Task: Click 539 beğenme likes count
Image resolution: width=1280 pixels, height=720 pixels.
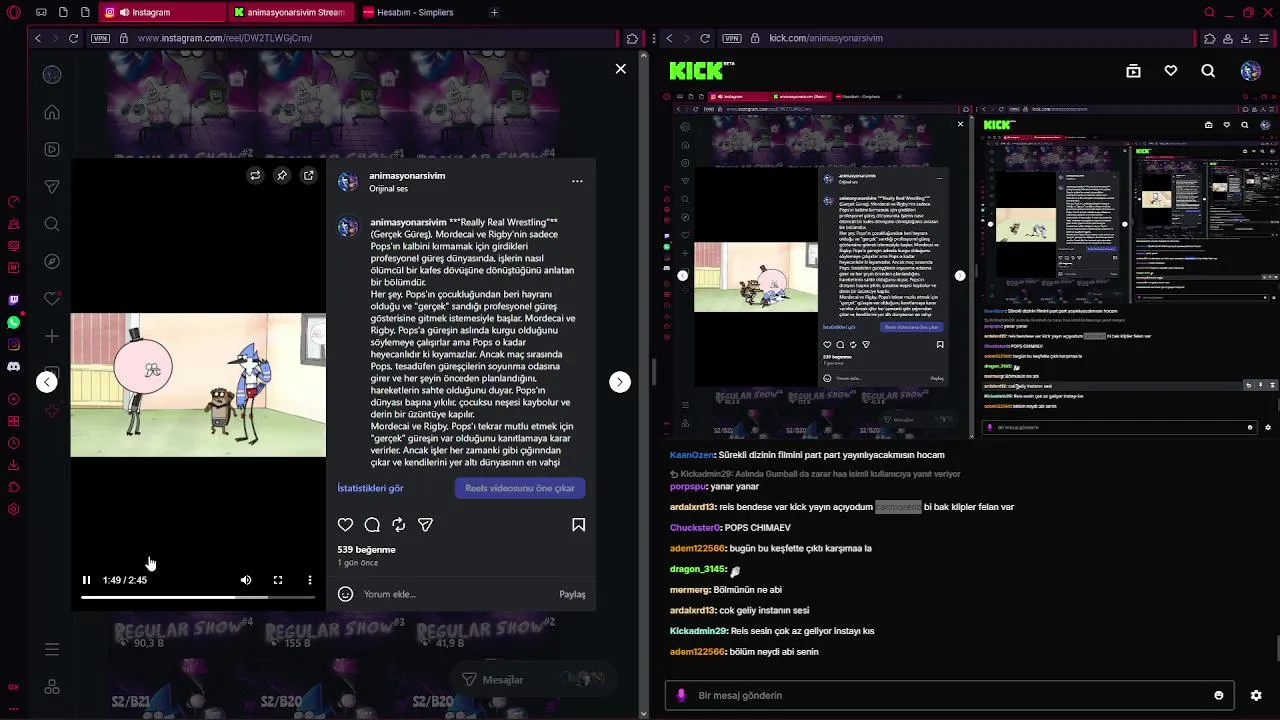Action: [366, 549]
